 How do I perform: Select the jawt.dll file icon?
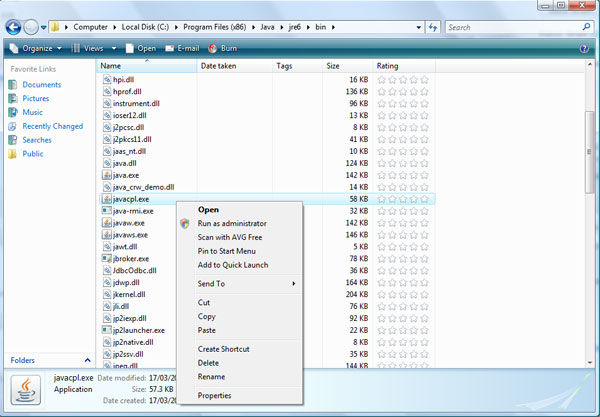click(107, 247)
